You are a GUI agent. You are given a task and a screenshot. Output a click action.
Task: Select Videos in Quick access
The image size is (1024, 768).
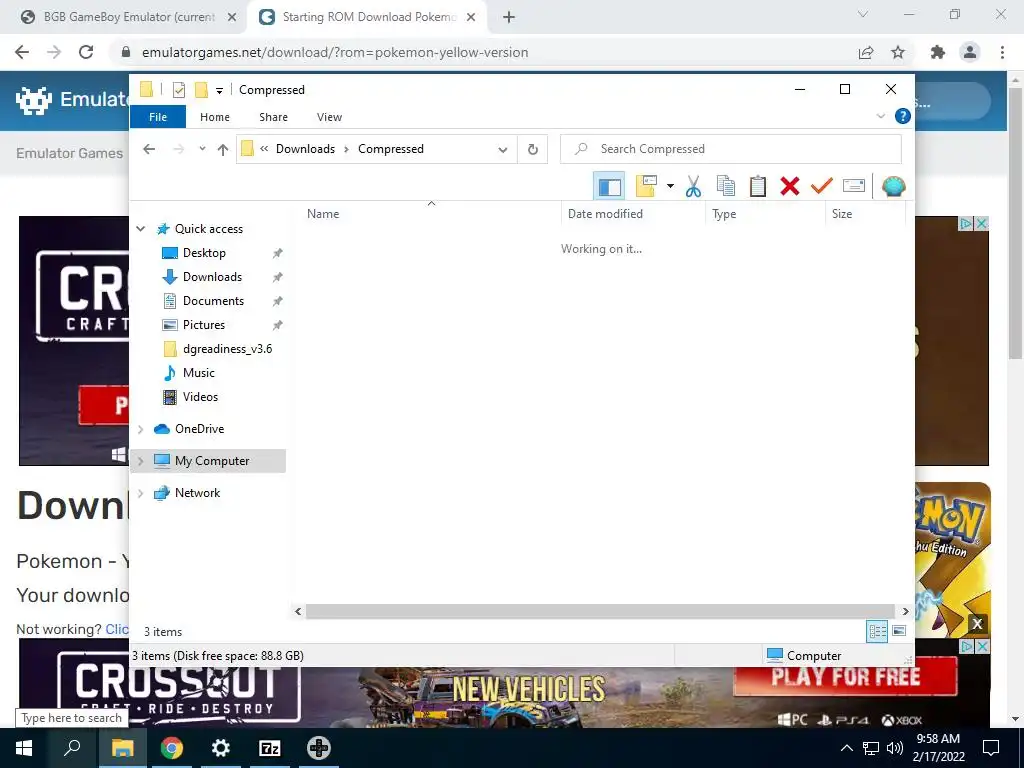(200, 397)
